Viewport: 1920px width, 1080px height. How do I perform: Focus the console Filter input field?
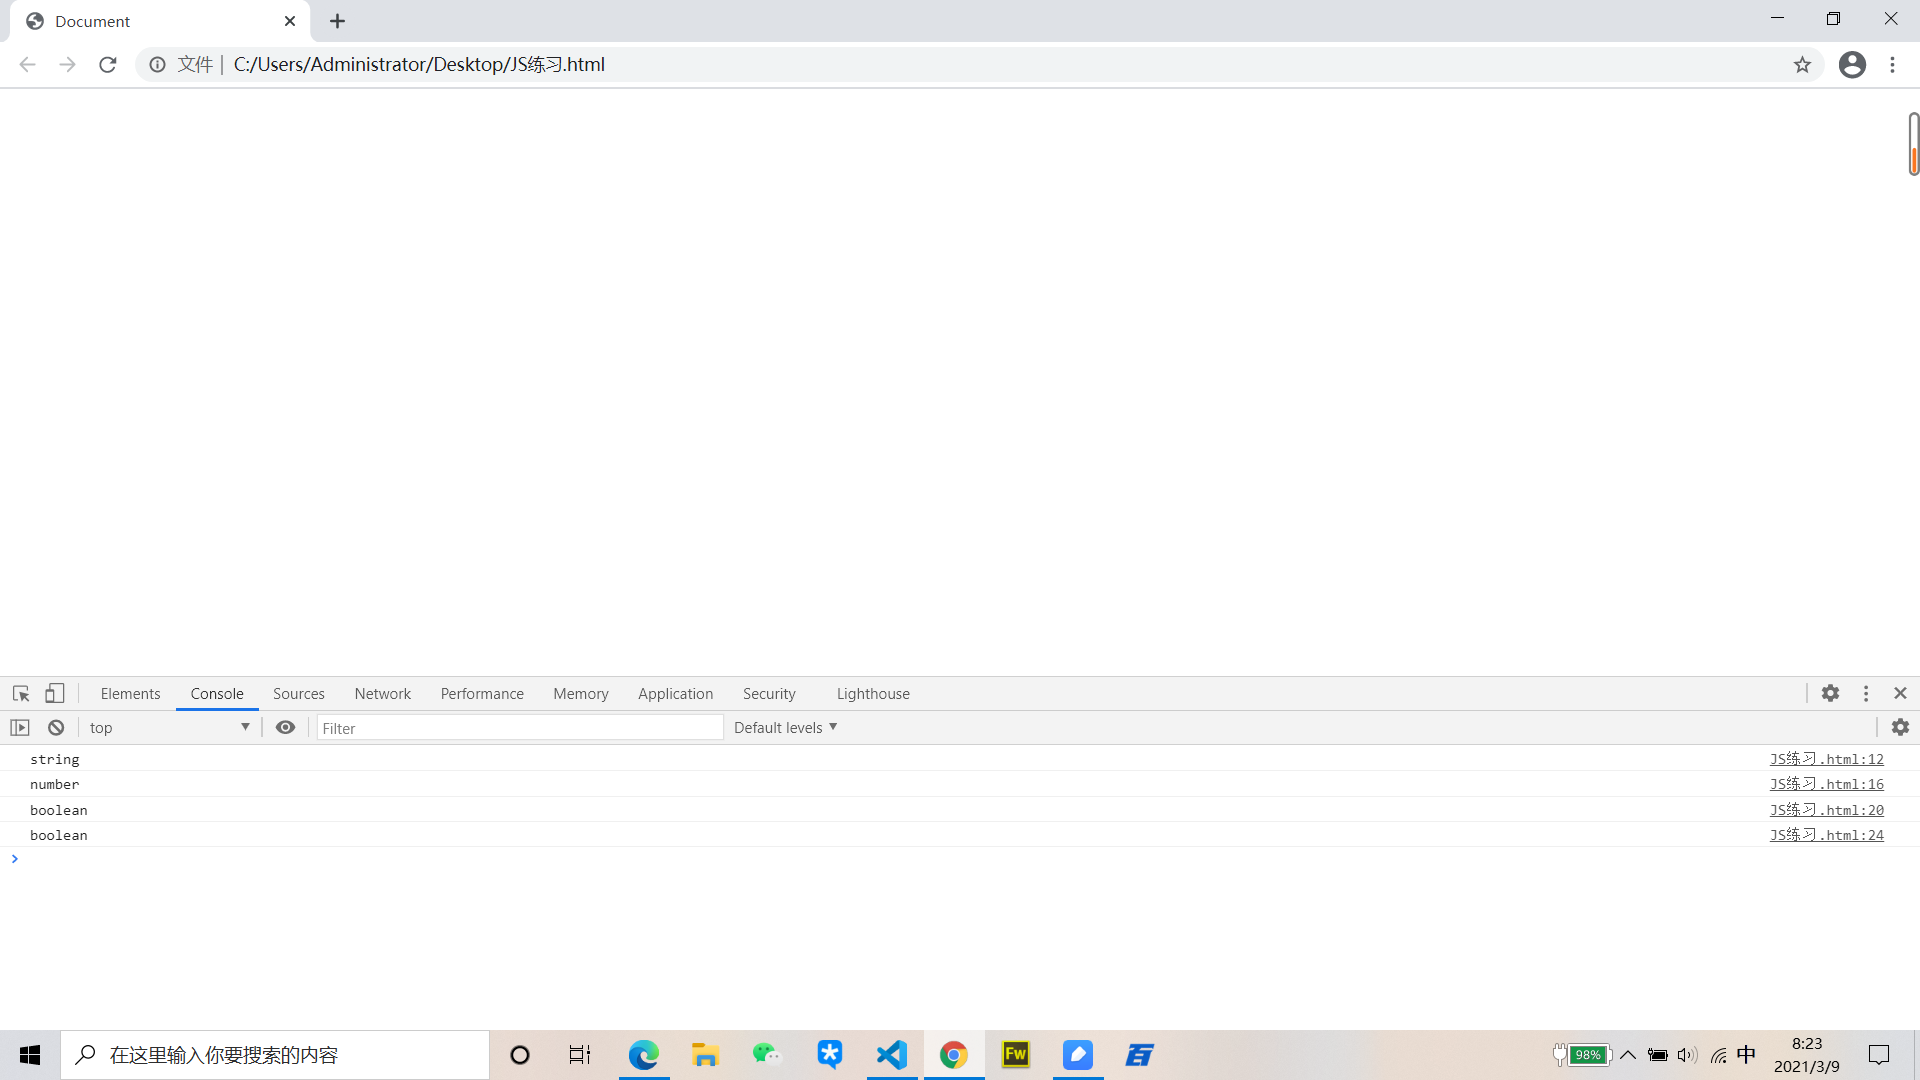[520, 728]
